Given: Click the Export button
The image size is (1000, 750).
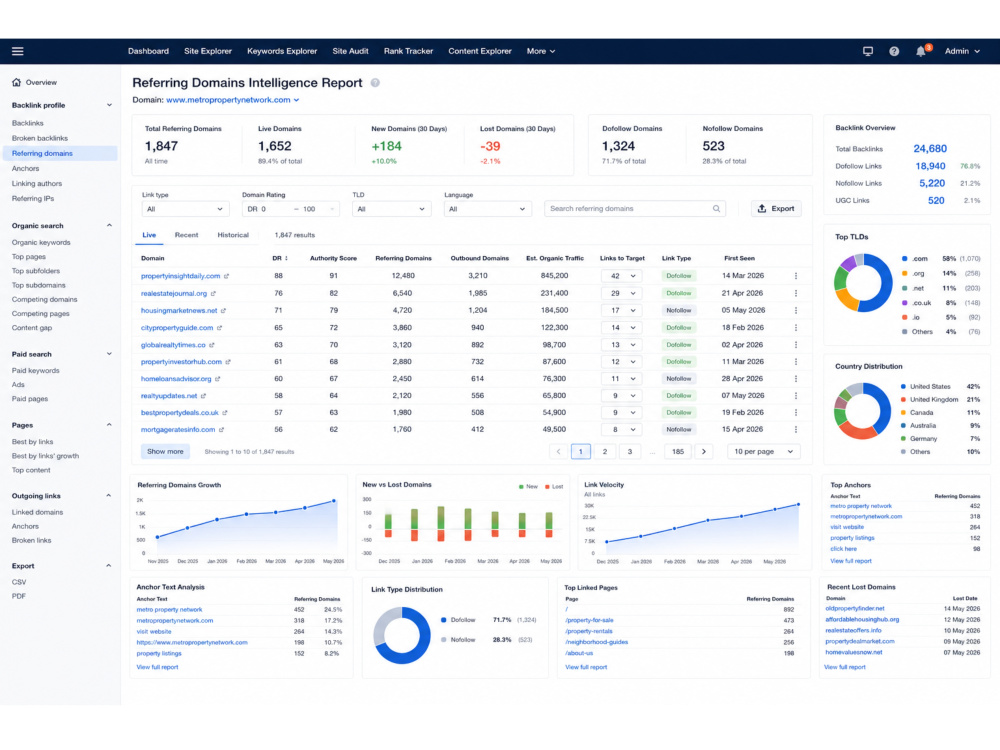Looking at the screenshot, I should [x=776, y=209].
